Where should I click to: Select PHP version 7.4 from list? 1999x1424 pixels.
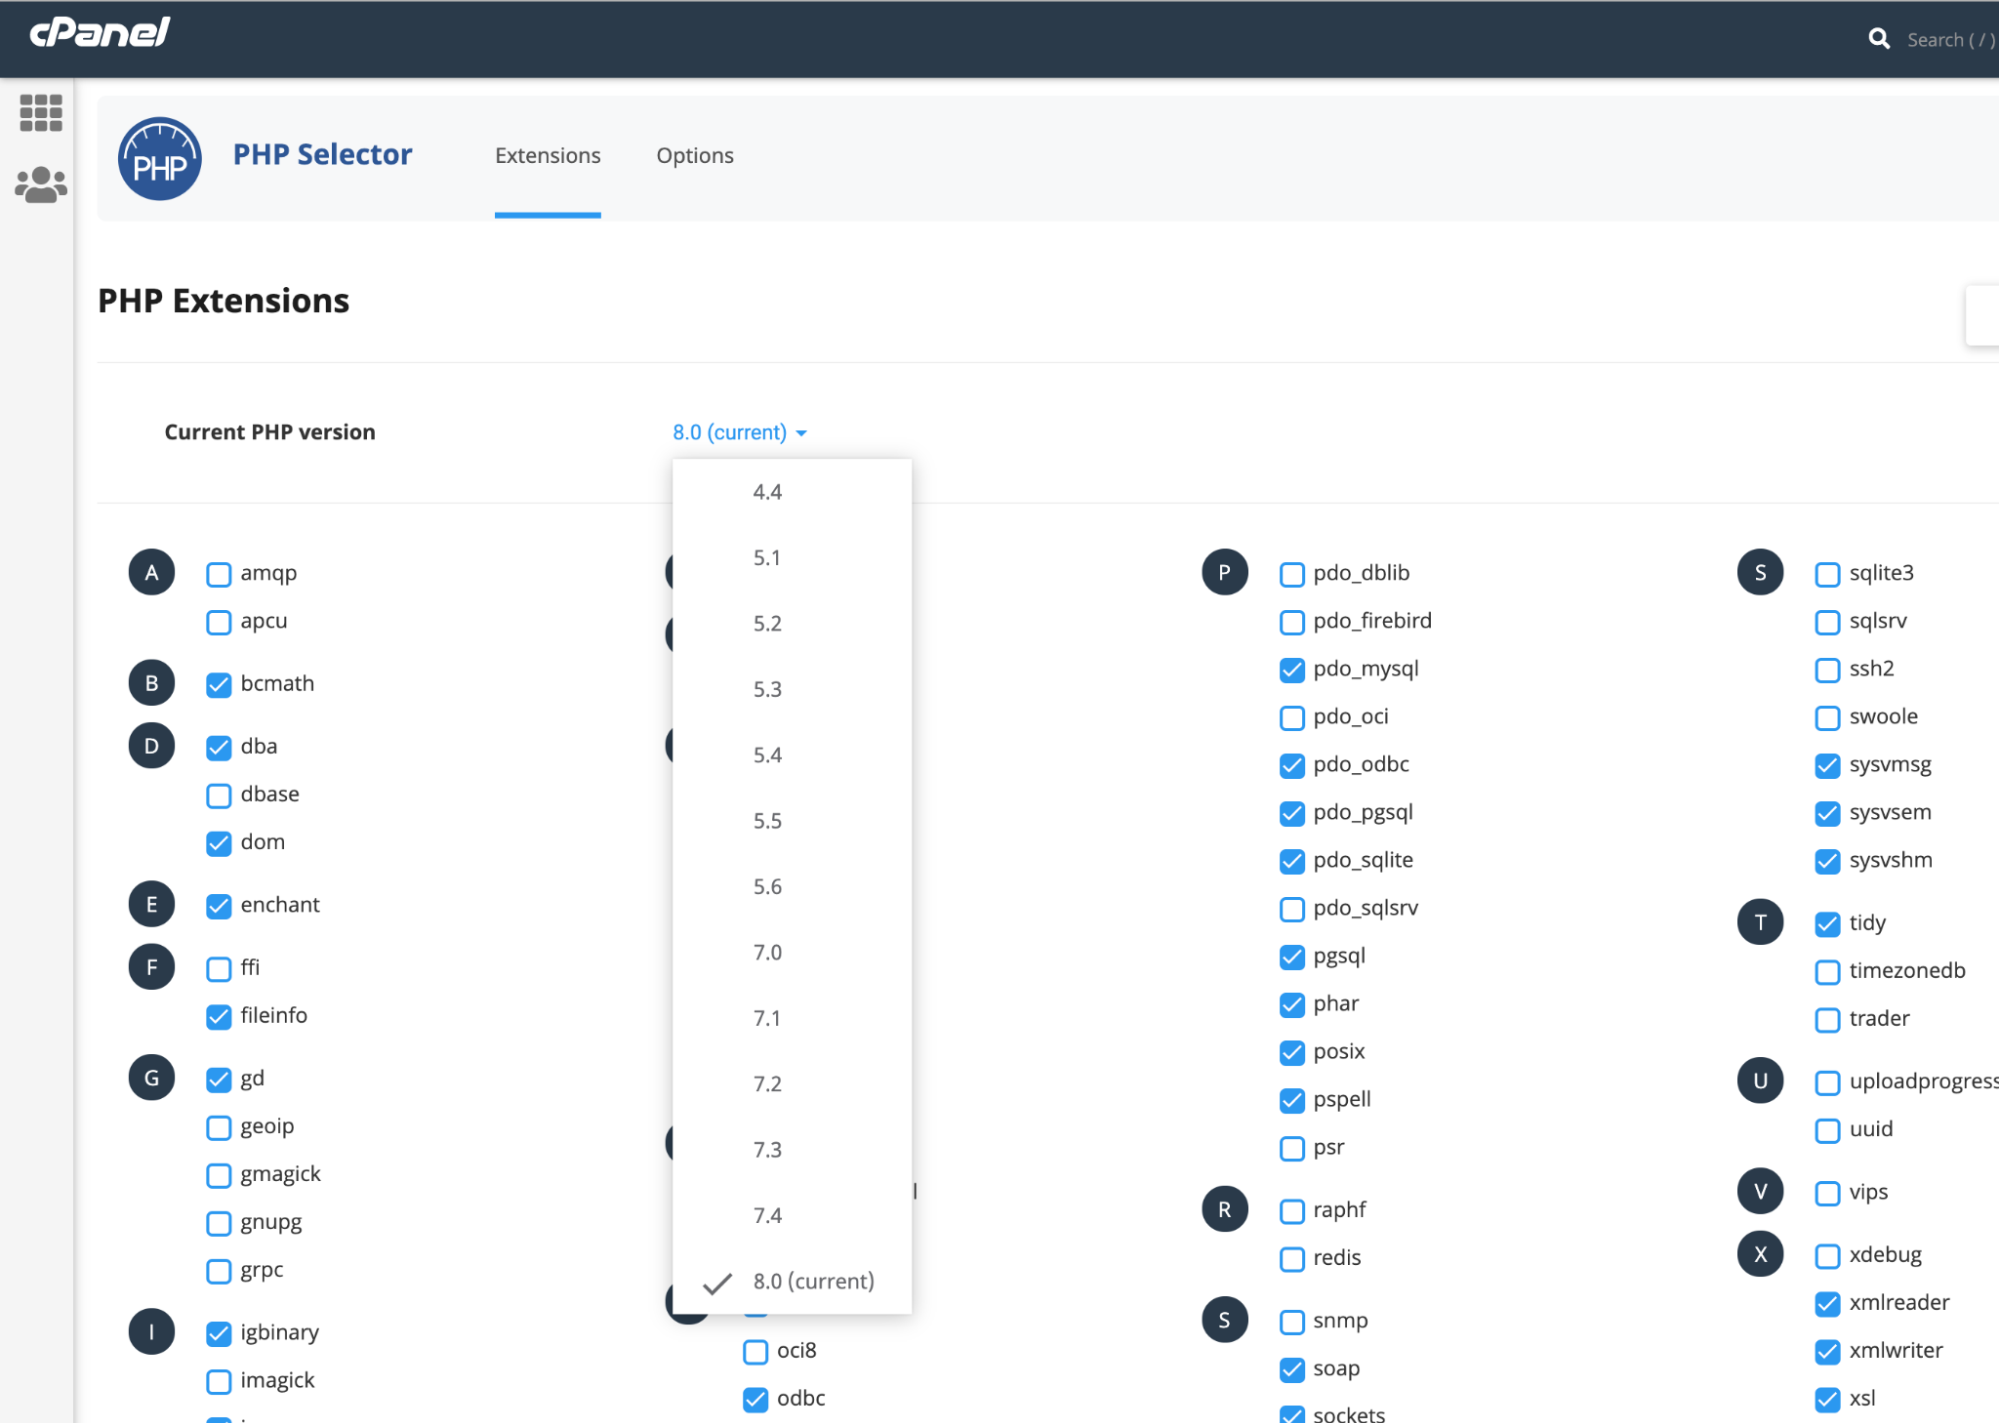coord(768,1215)
